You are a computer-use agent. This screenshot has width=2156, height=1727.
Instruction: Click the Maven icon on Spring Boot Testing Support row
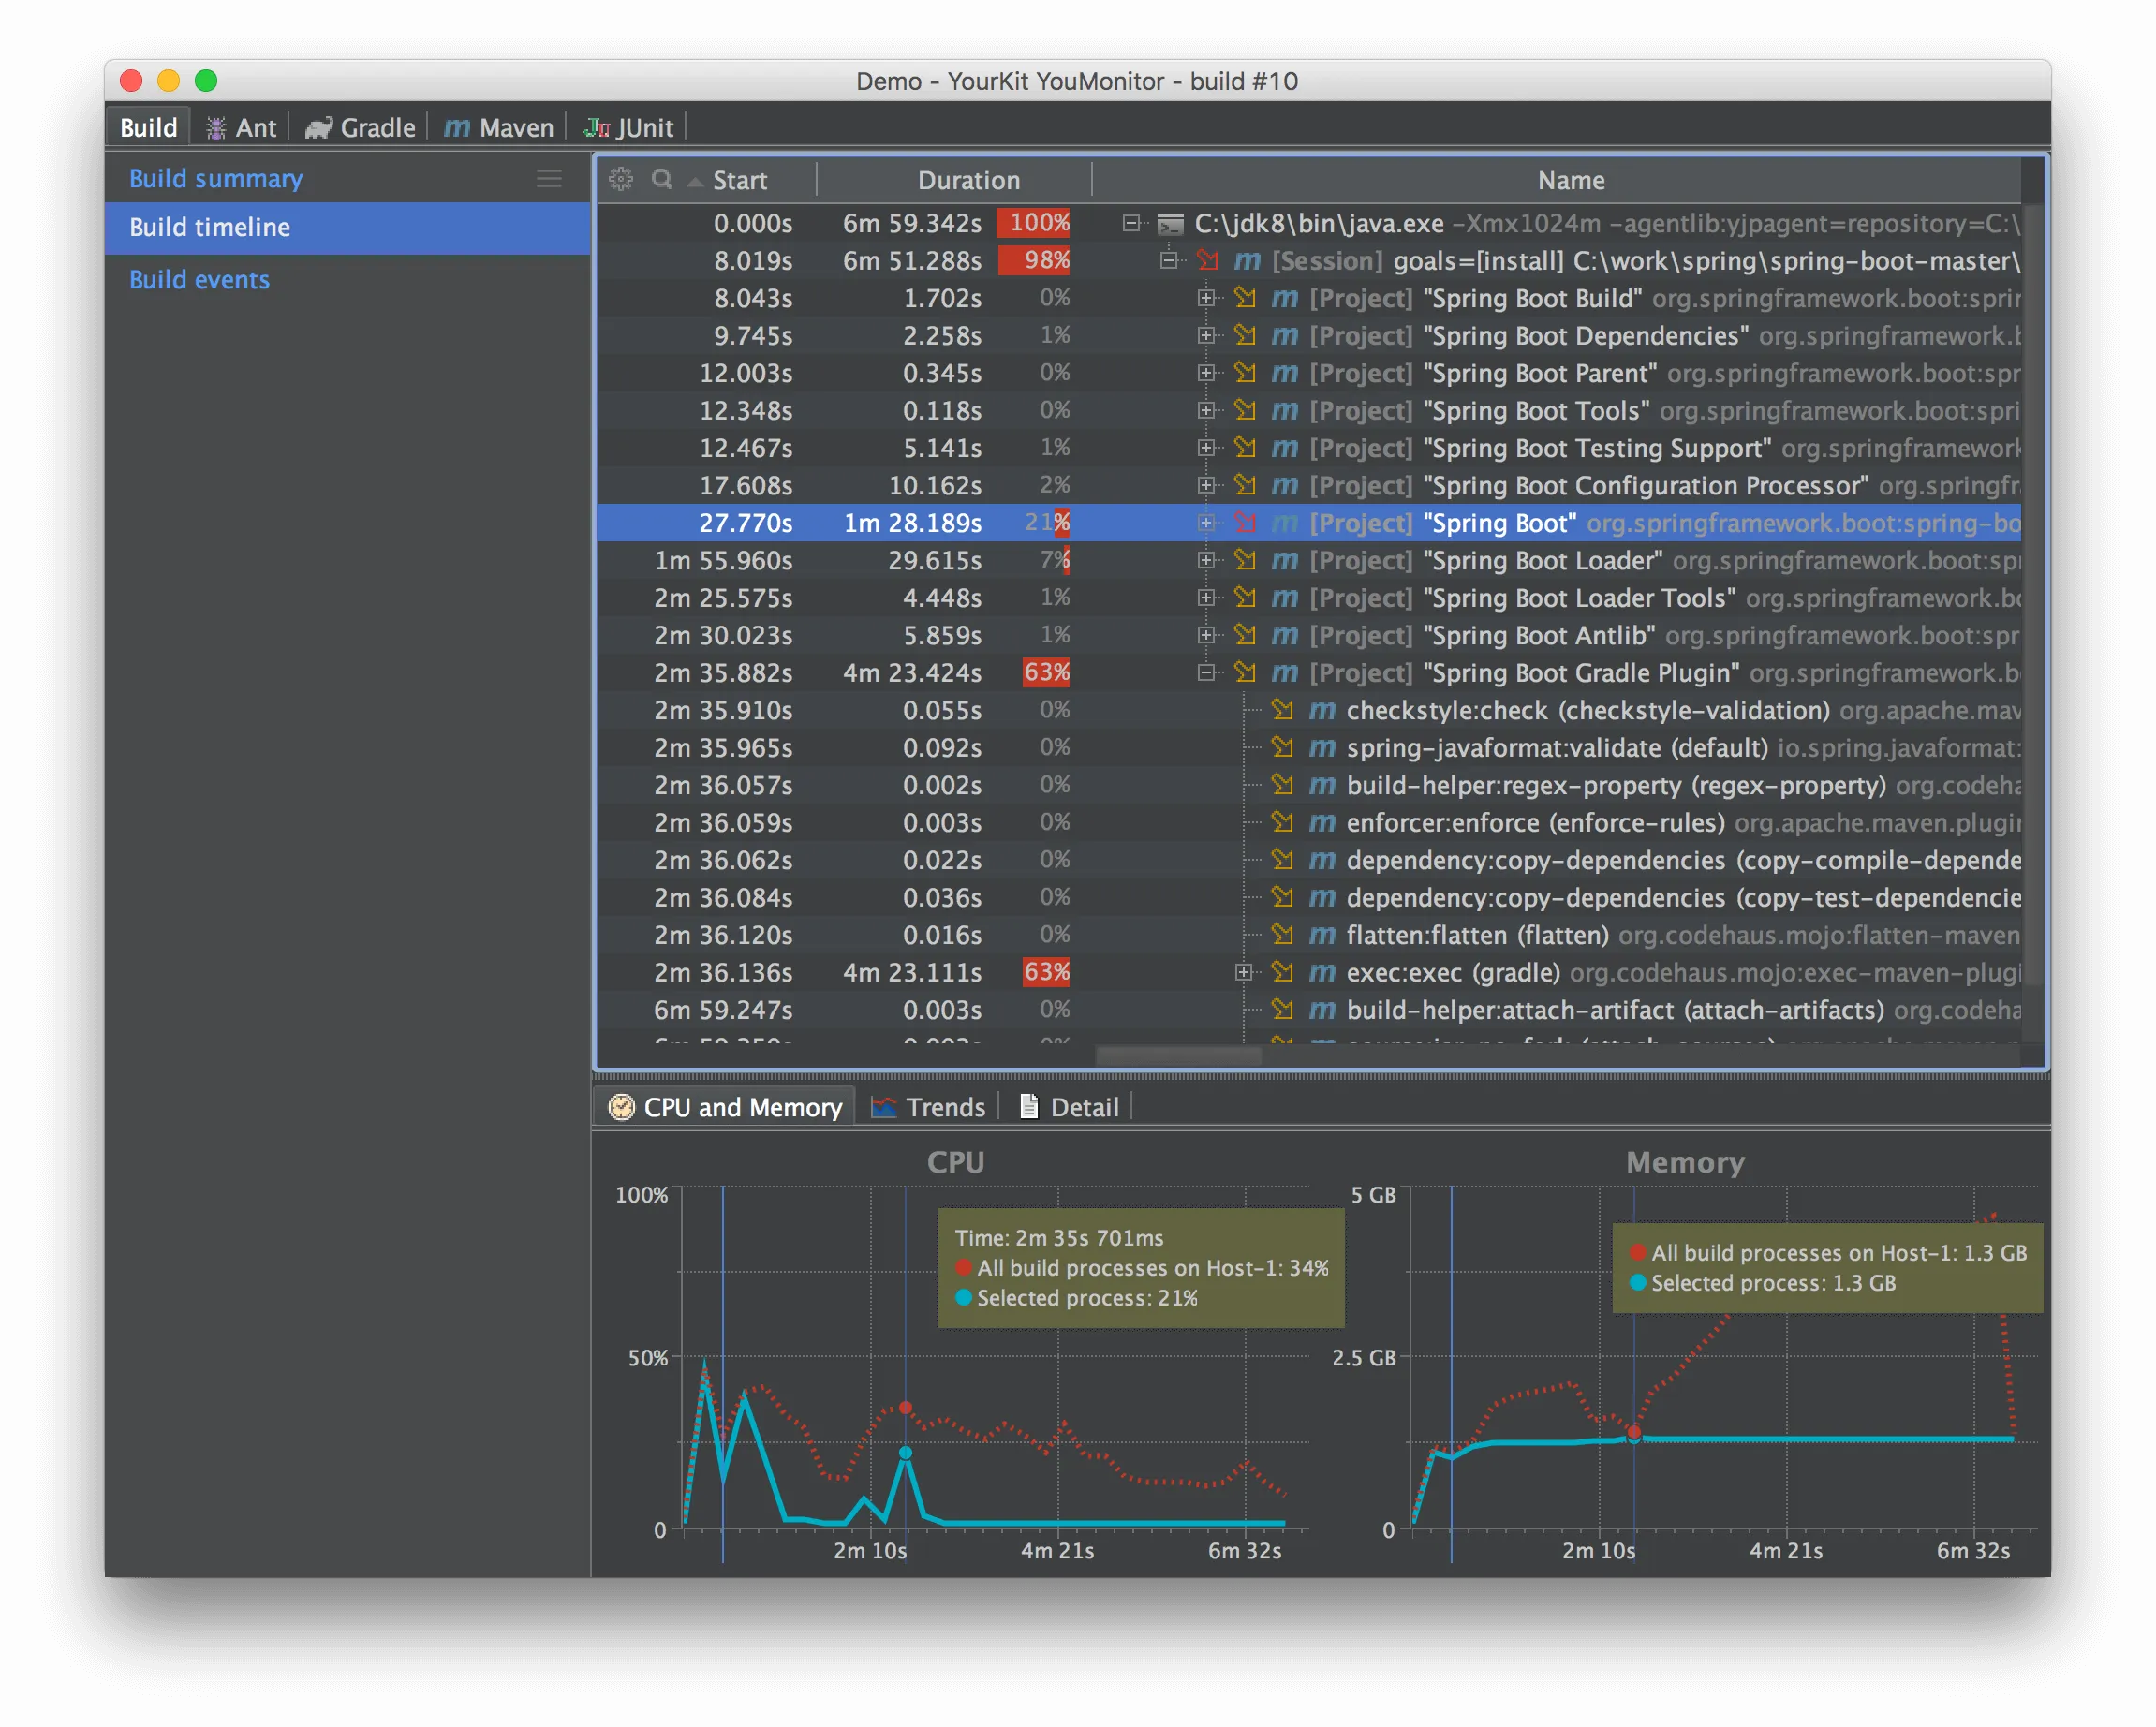pos(1284,448)
